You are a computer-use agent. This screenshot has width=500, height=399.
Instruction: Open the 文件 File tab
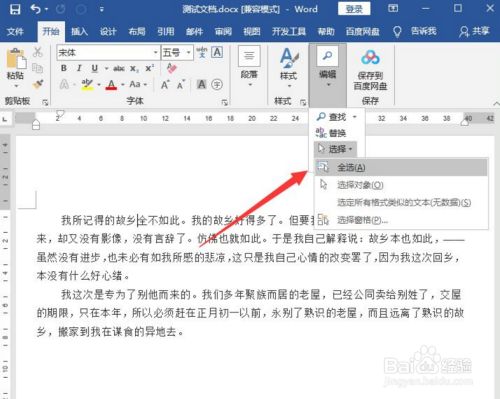click(x=15, y=32)
